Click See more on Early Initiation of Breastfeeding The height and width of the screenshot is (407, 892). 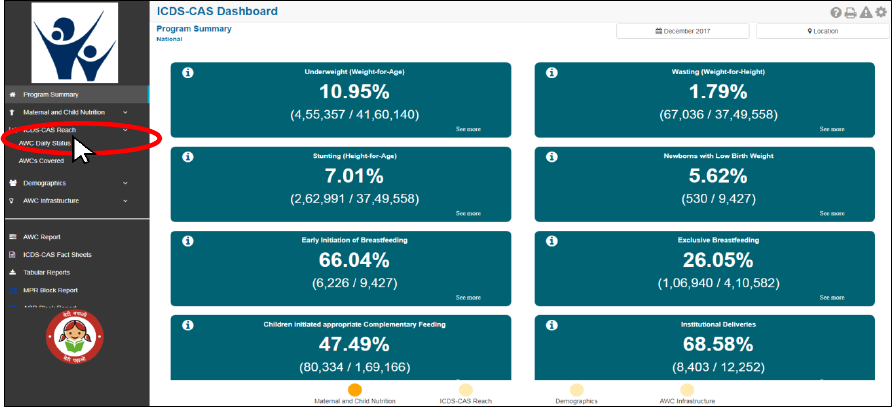point(468,298)
